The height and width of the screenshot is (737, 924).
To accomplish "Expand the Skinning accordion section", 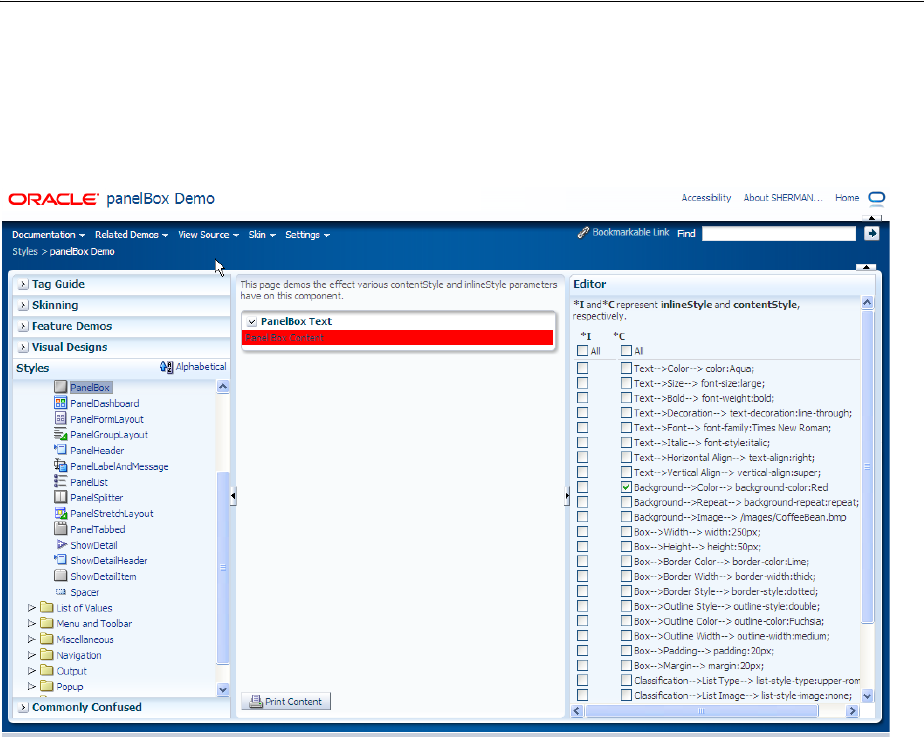I will [23, 305].
